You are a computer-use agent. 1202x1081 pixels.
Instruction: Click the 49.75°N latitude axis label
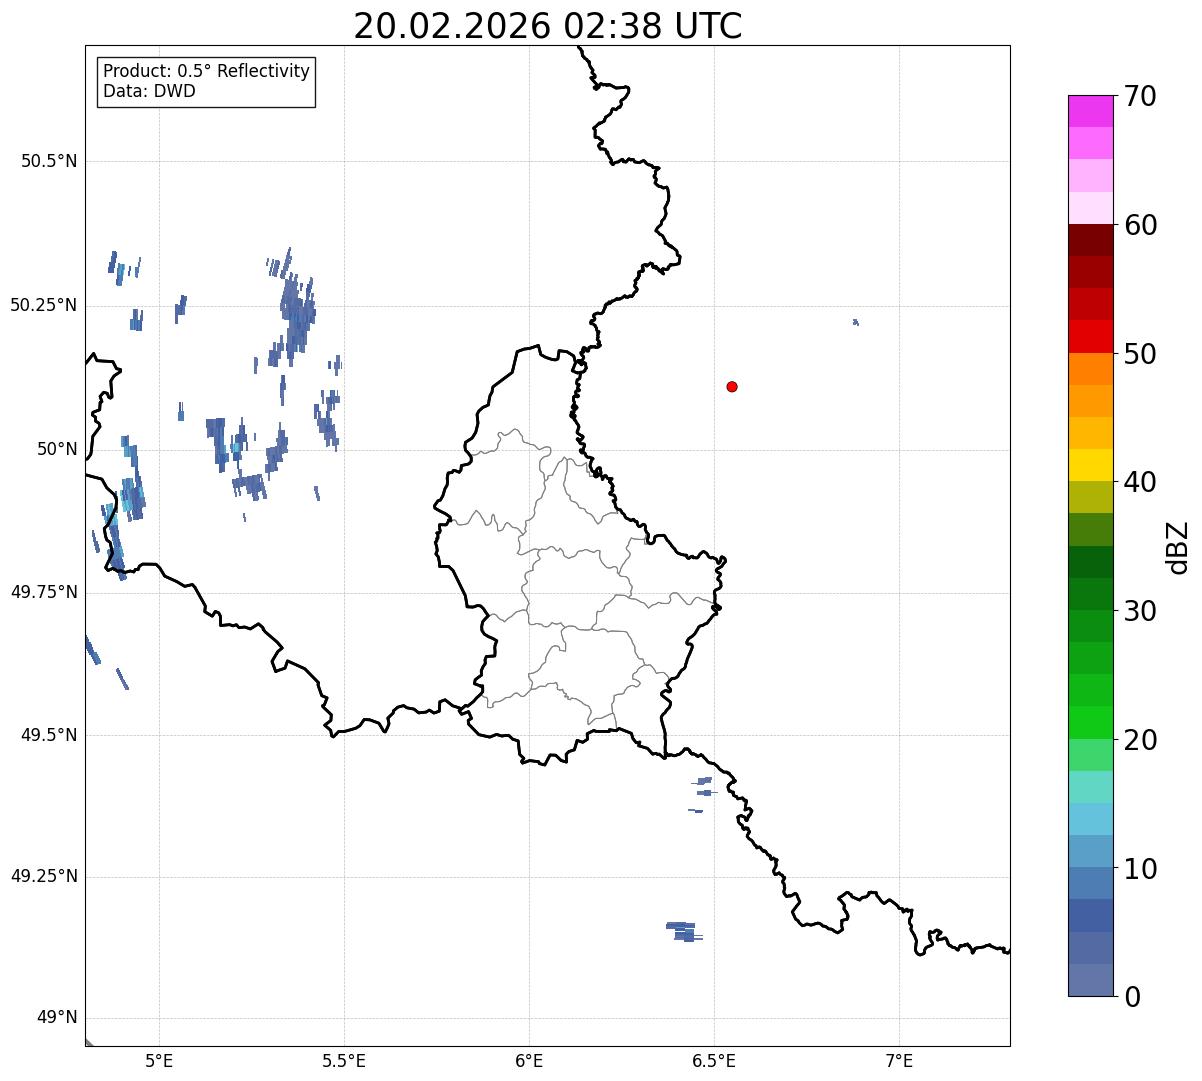[44, 592]
